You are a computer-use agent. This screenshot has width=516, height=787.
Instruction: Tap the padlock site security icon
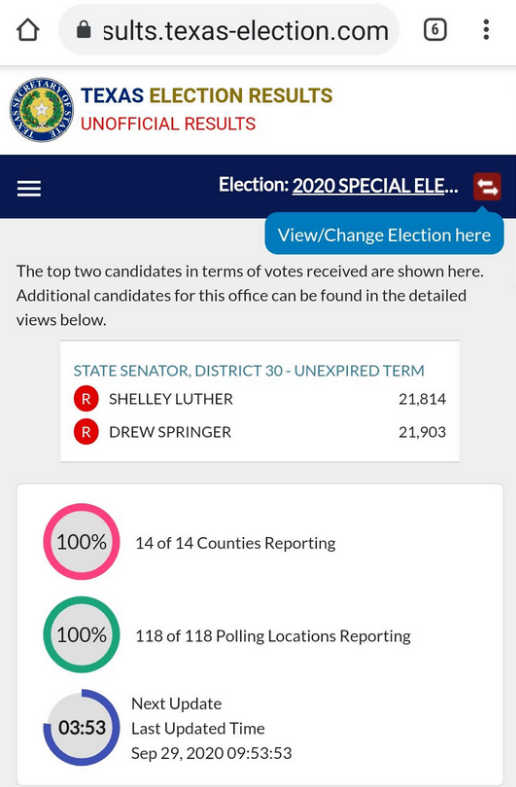(83, 30)
